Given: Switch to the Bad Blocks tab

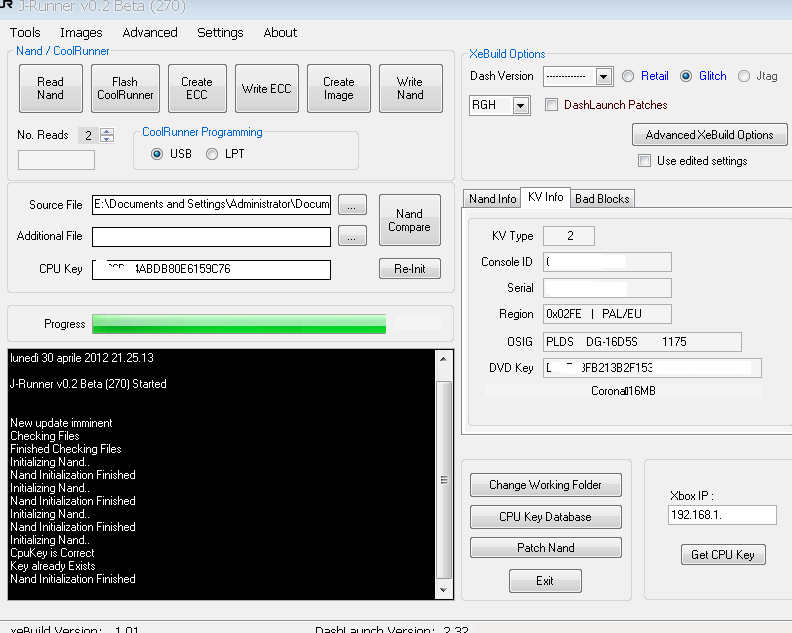Looking at the screenshot, I should click(x=602, y=199).
